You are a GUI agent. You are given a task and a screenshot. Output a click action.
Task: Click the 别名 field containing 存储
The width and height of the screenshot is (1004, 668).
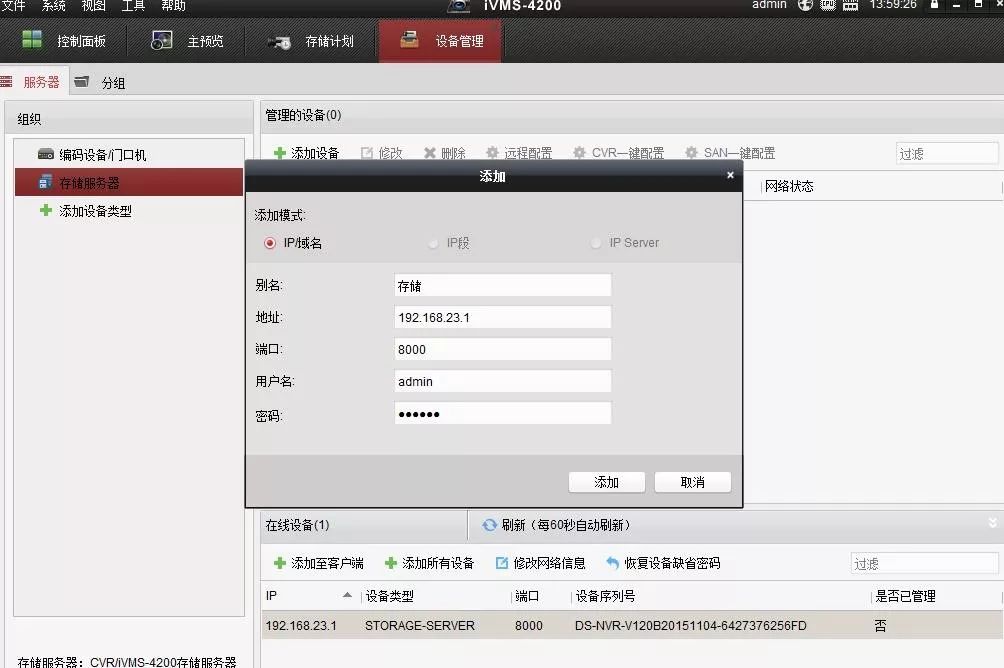point(503,286)
